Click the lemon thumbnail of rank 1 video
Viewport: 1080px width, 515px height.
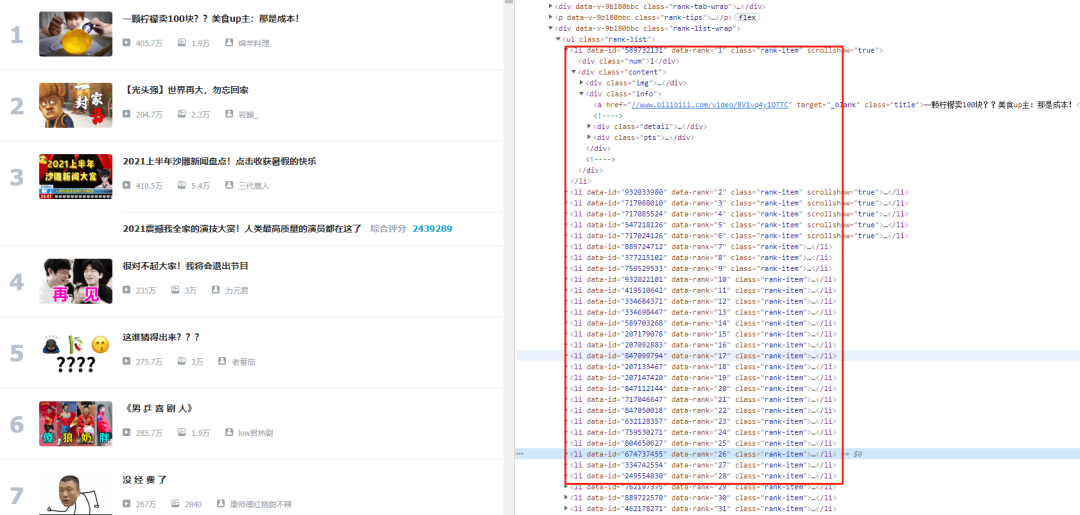76,34
